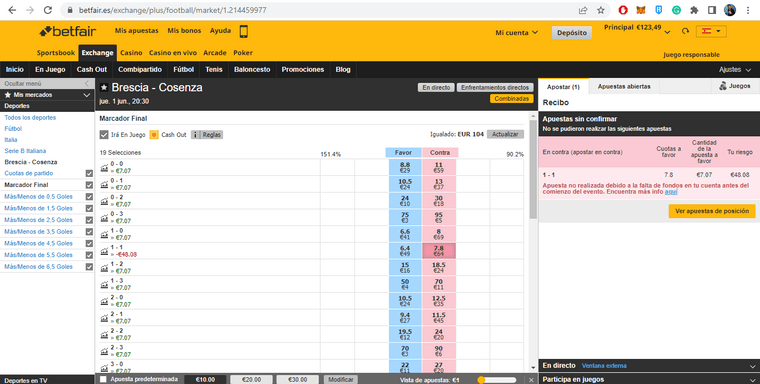The width and height of the screenshot is (760, 384).
Task: Click the Ver apuestas de posición button
Action: coord(712,211)
